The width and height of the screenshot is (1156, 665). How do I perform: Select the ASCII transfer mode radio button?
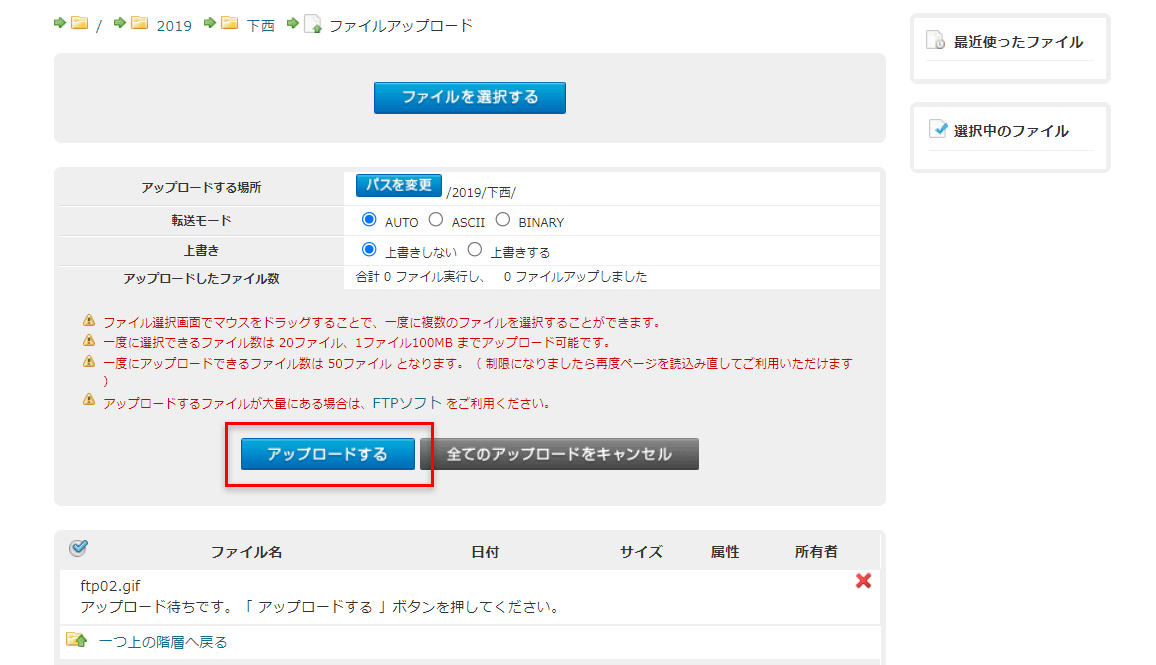click(x=436, y=220)
